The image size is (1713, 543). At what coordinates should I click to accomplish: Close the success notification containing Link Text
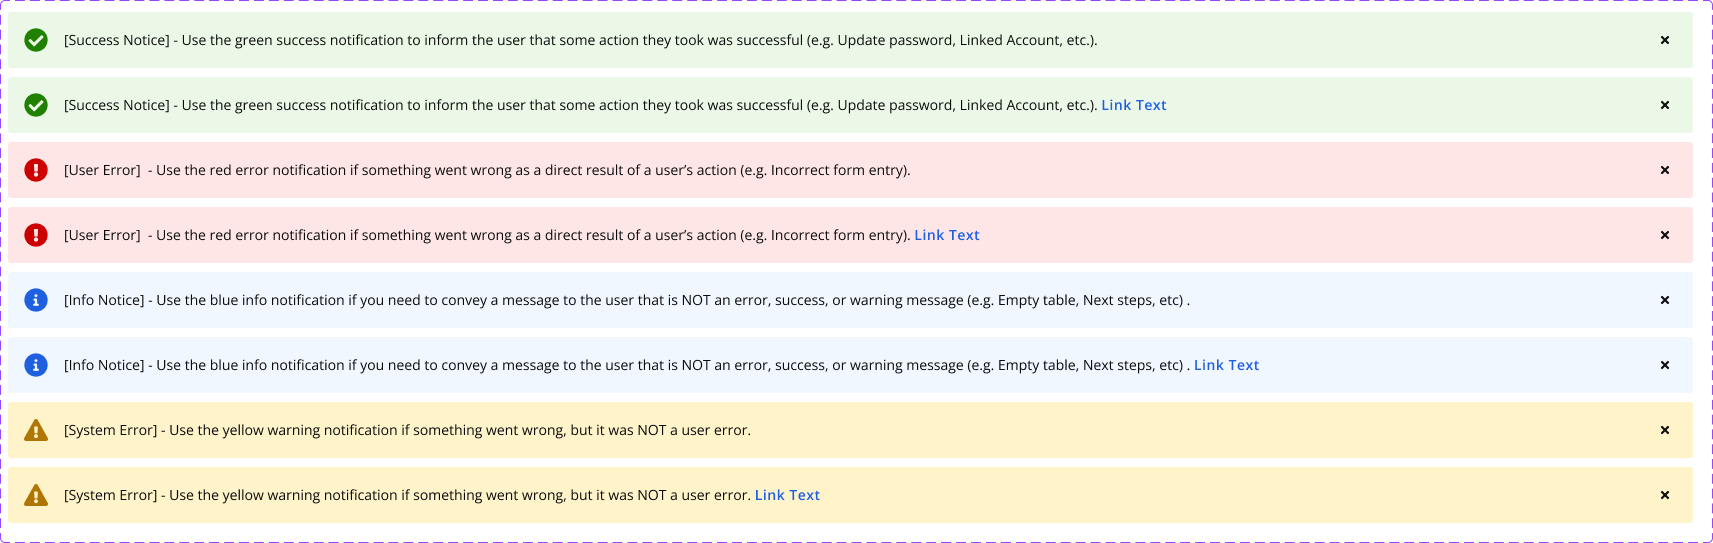click(1665, 105)
